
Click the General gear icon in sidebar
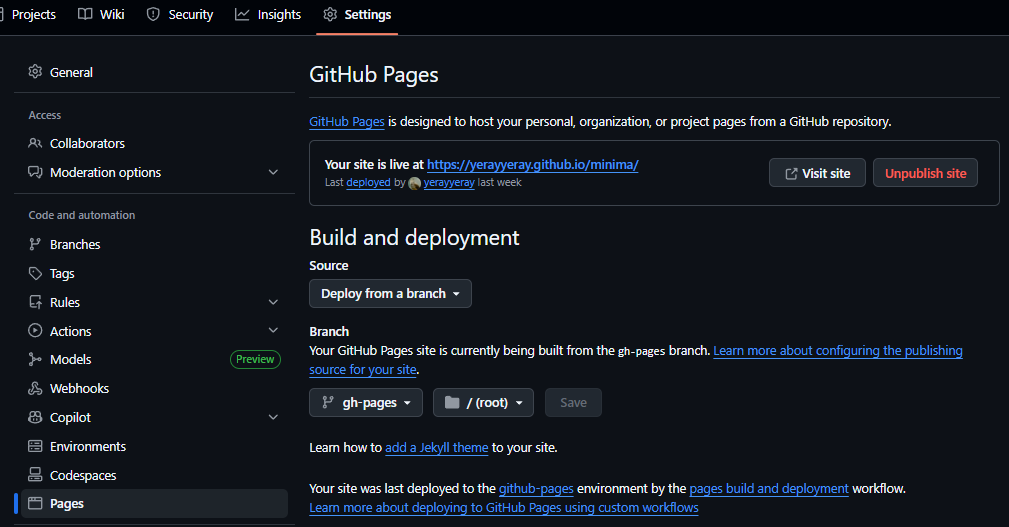pos(35,71)
